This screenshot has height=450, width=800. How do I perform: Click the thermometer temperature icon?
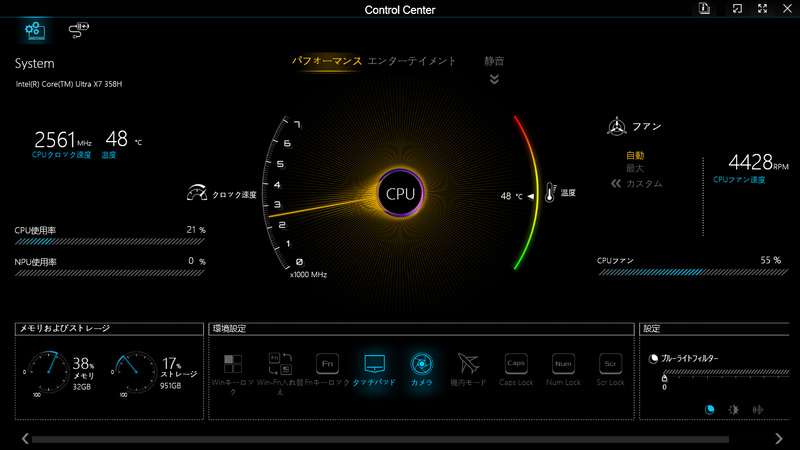point(550,192)
